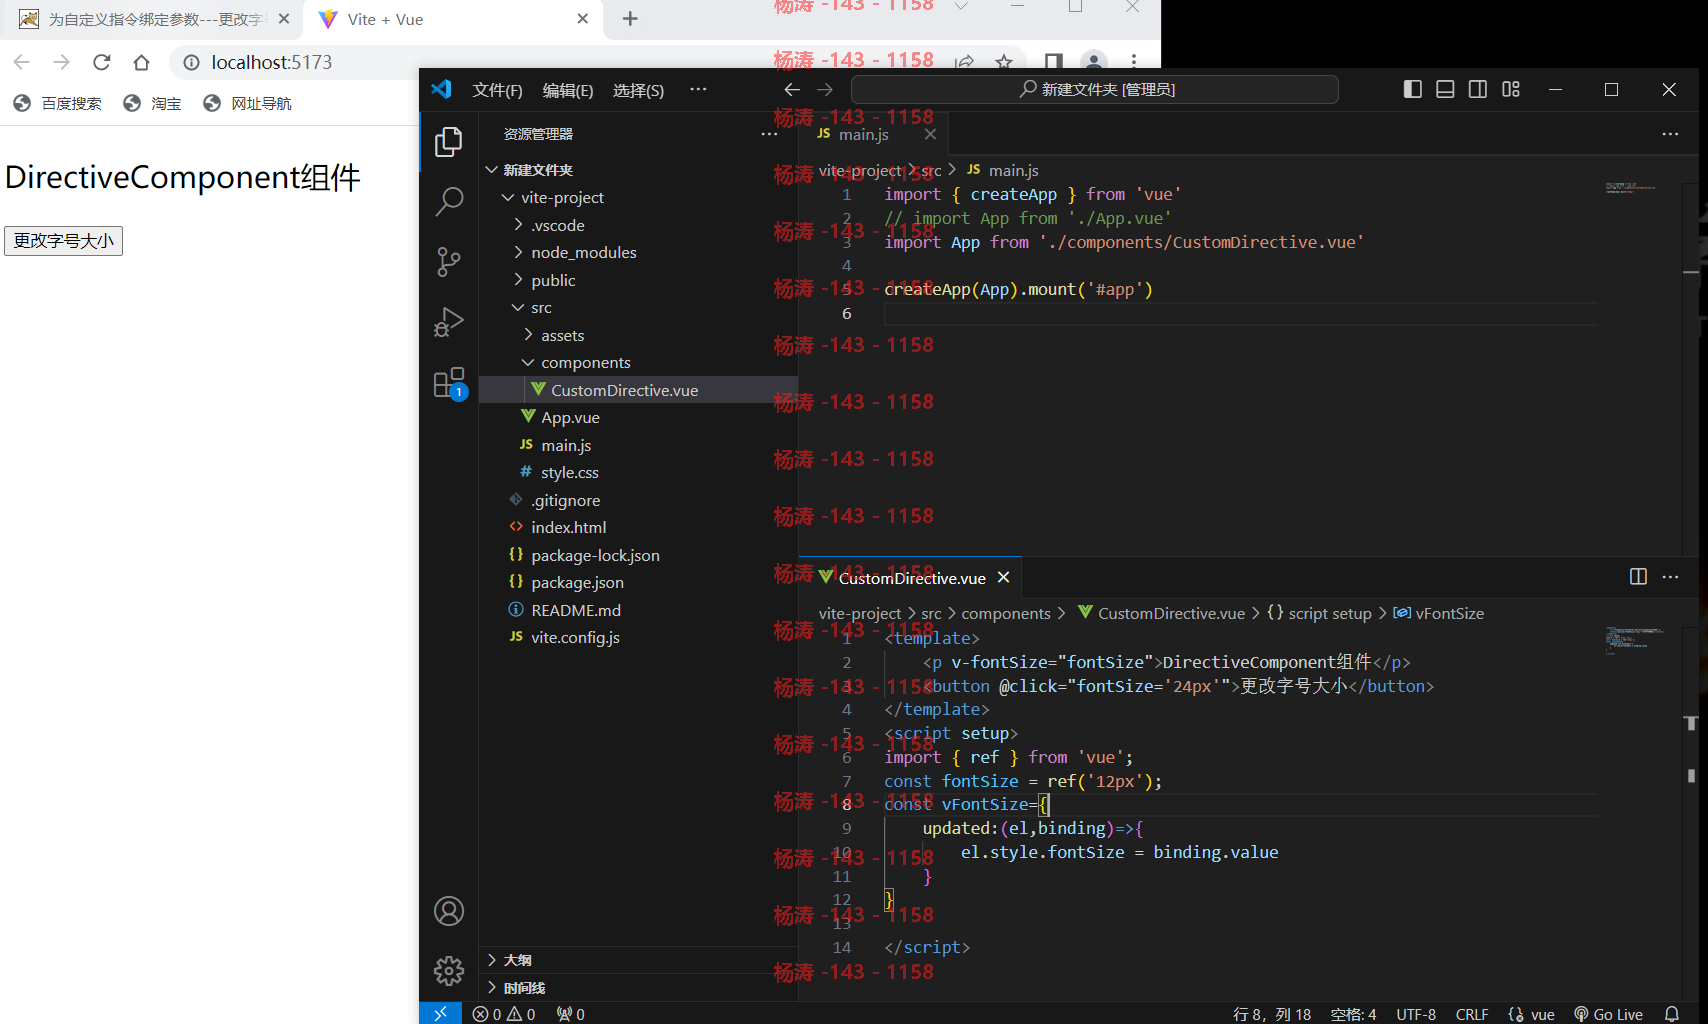Image resolution: width=1708 pixels, height=1024 pixels.
Task: Open errors and warnings count in status bar
Action: point(504,1014)
